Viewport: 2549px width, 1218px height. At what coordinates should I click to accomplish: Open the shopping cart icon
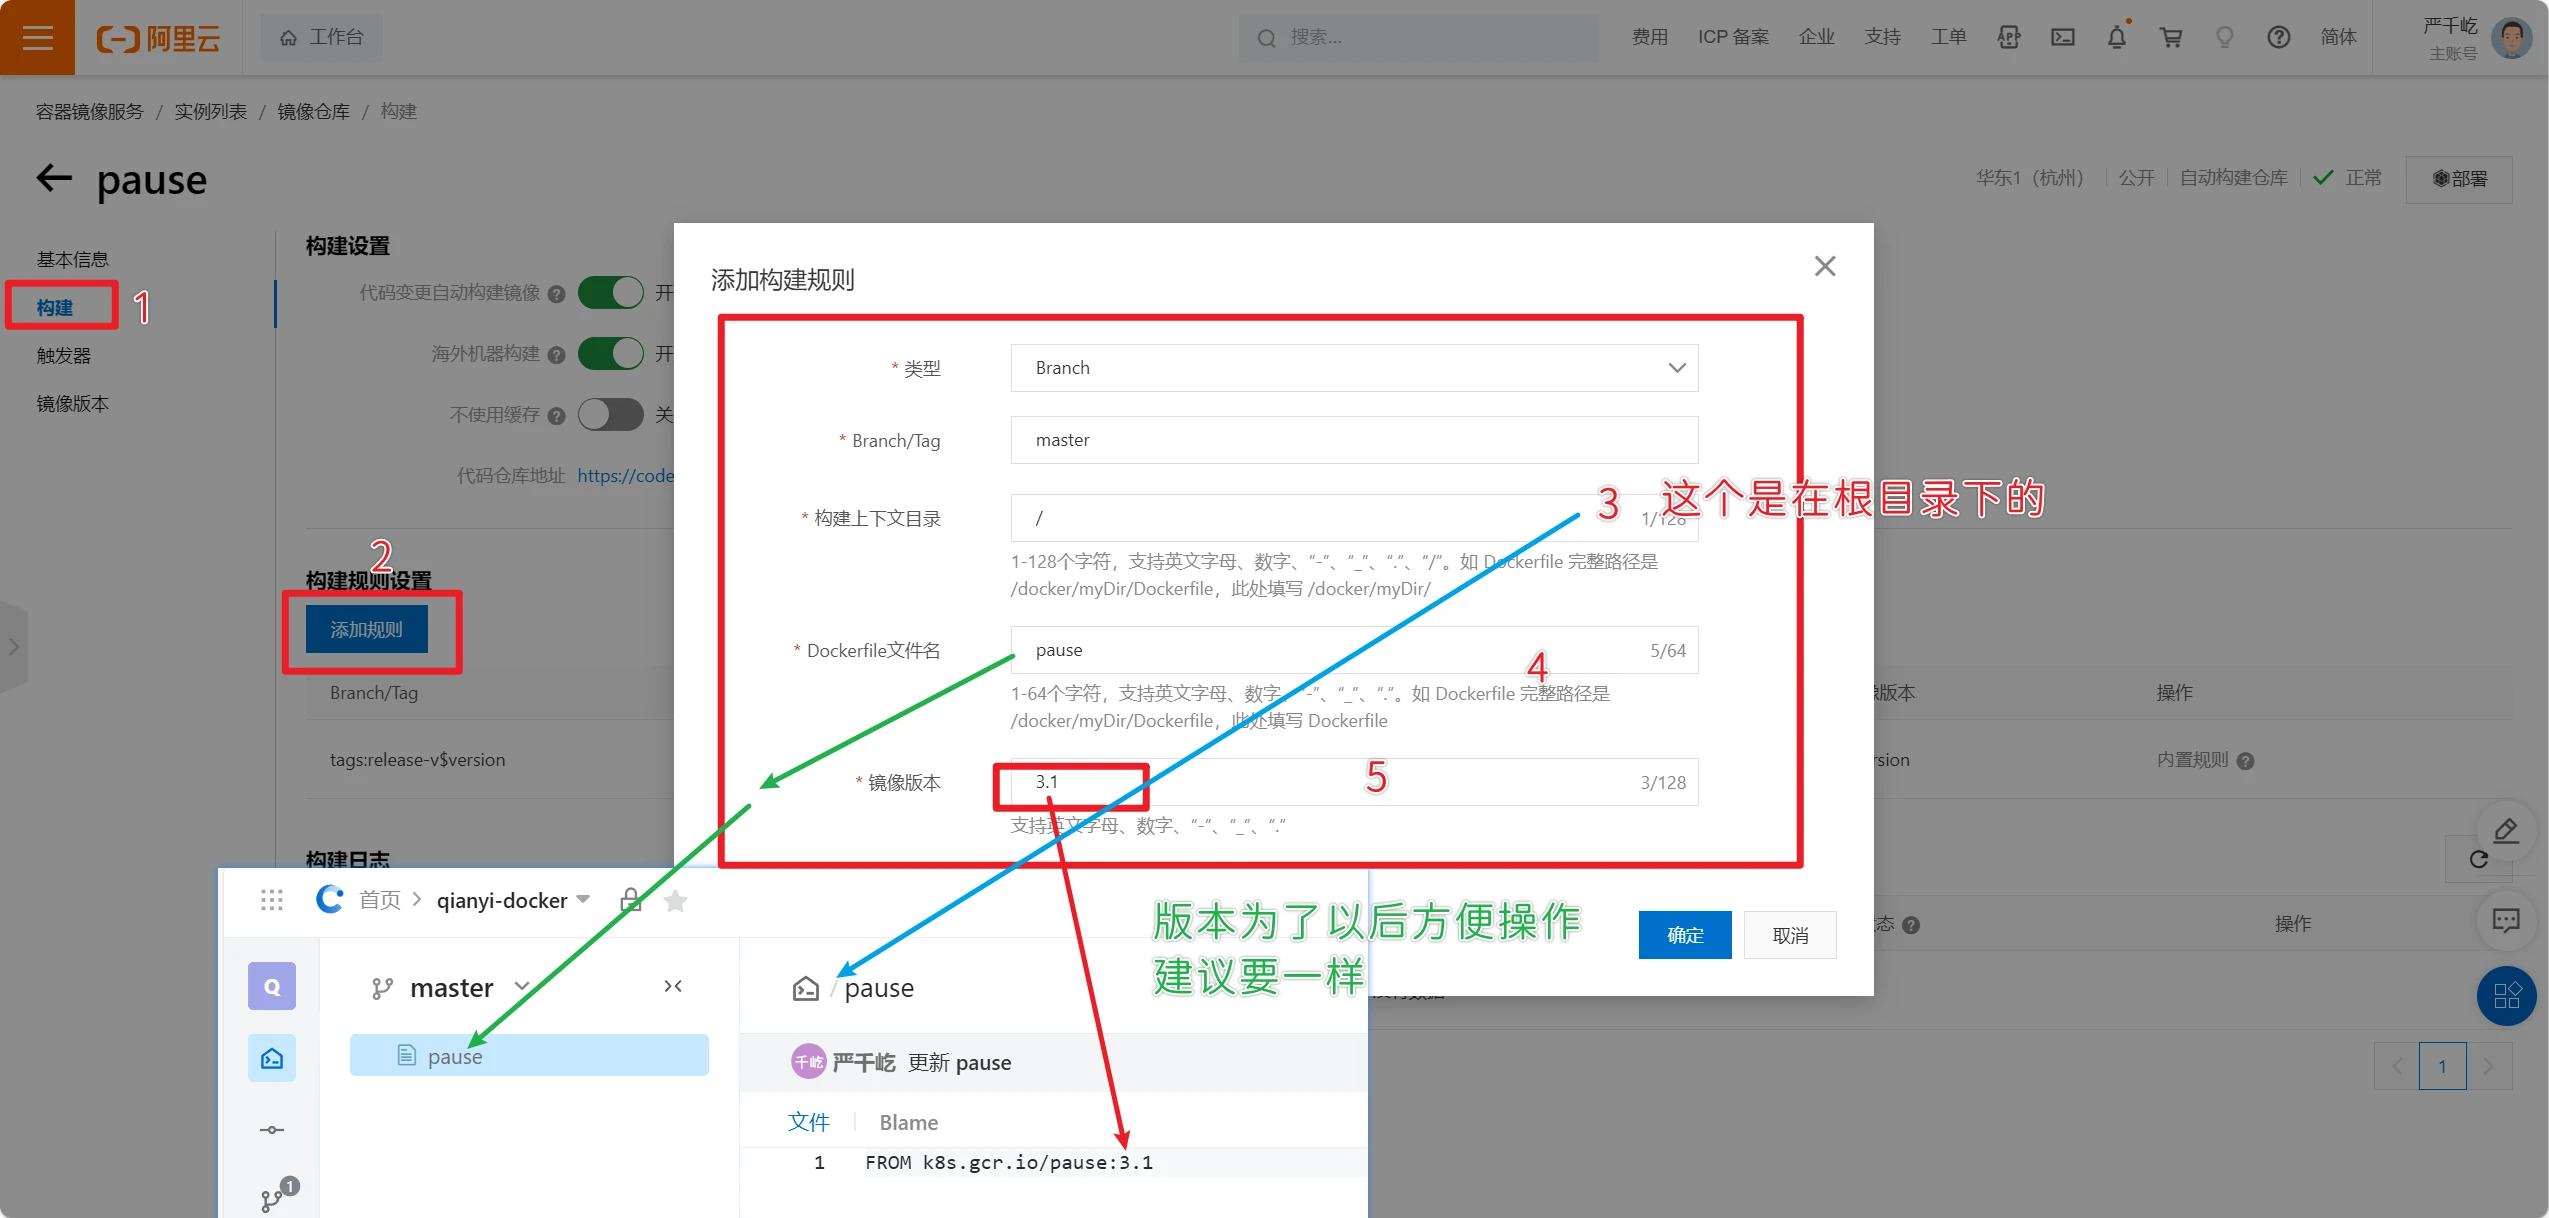pos(2170,37)
